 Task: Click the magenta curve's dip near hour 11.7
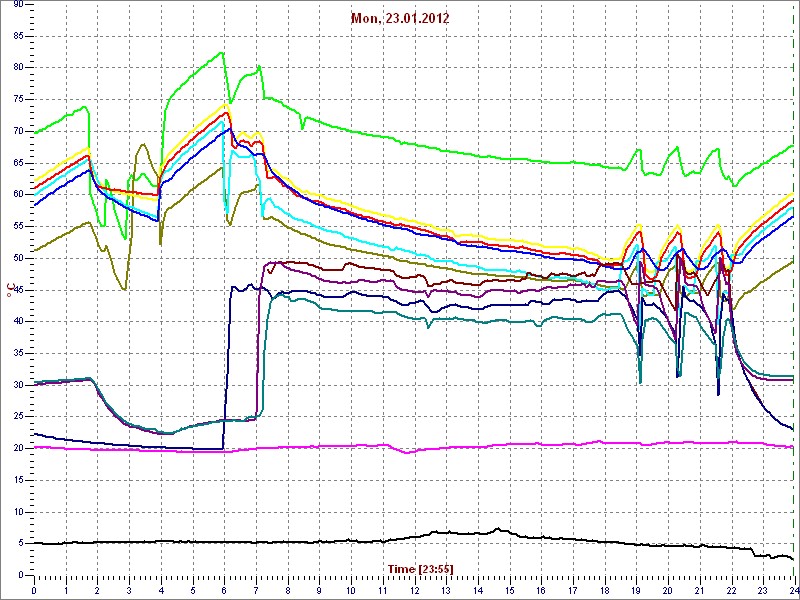click(x=406, y=453)
